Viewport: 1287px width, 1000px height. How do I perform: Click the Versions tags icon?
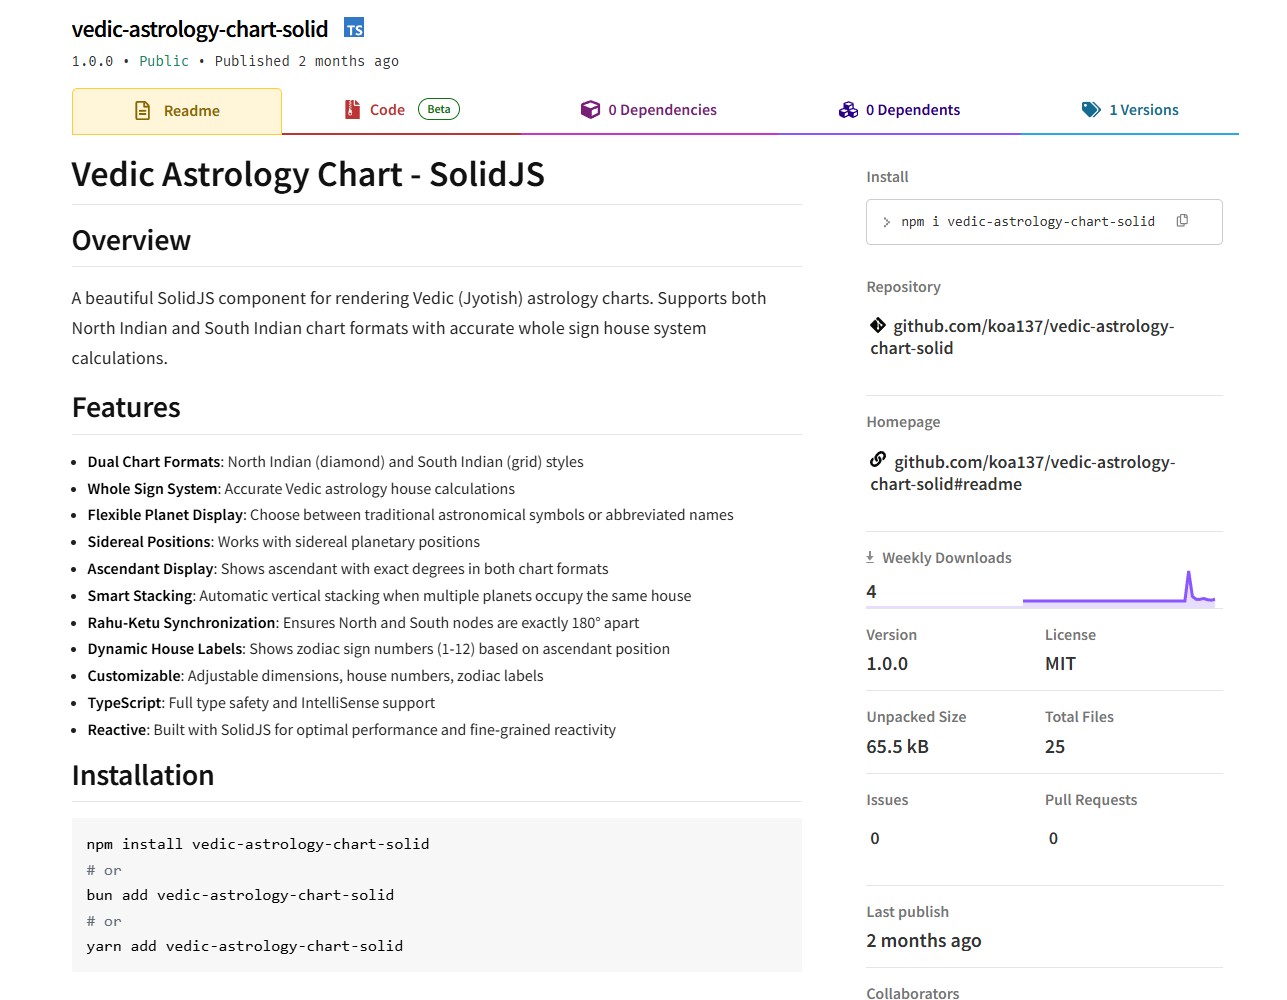point(1091,110)
